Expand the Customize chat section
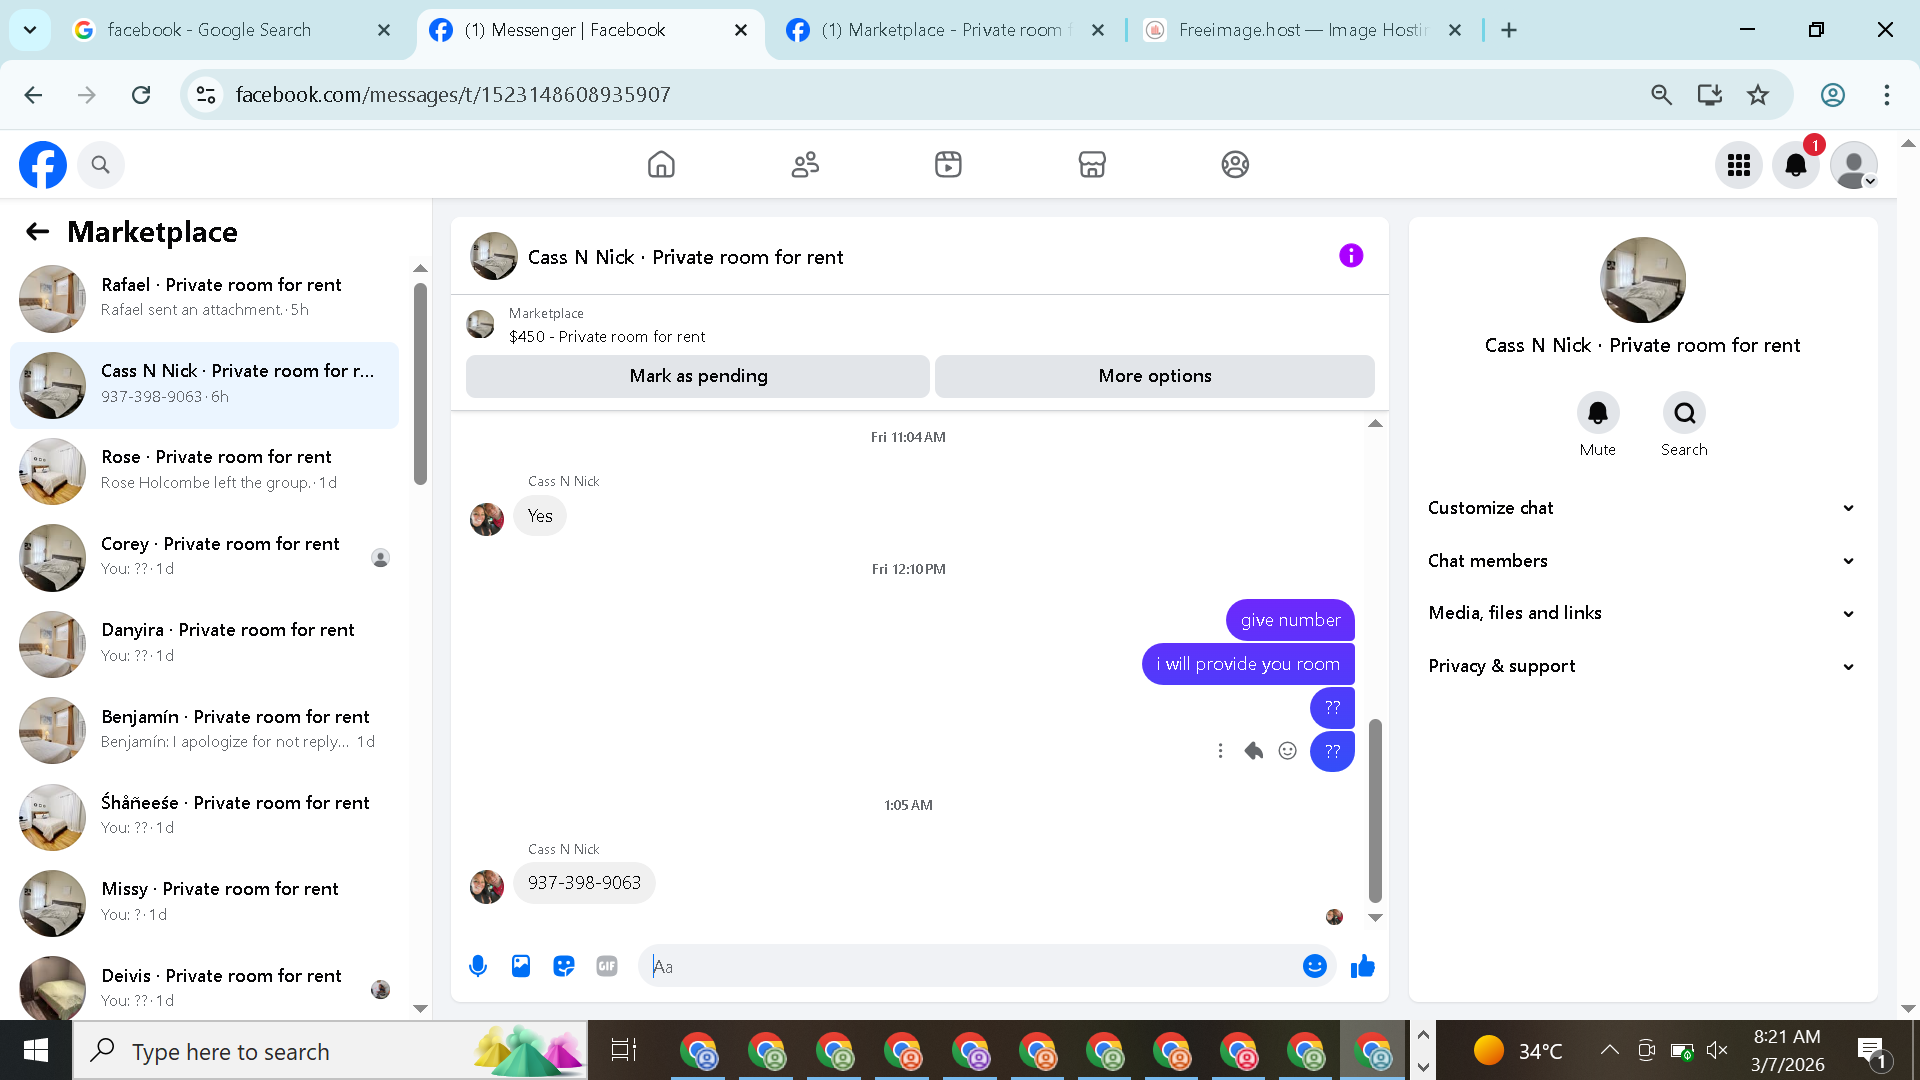The width and height of the screenshot is (1920, 1080). tap(1642, 508)
